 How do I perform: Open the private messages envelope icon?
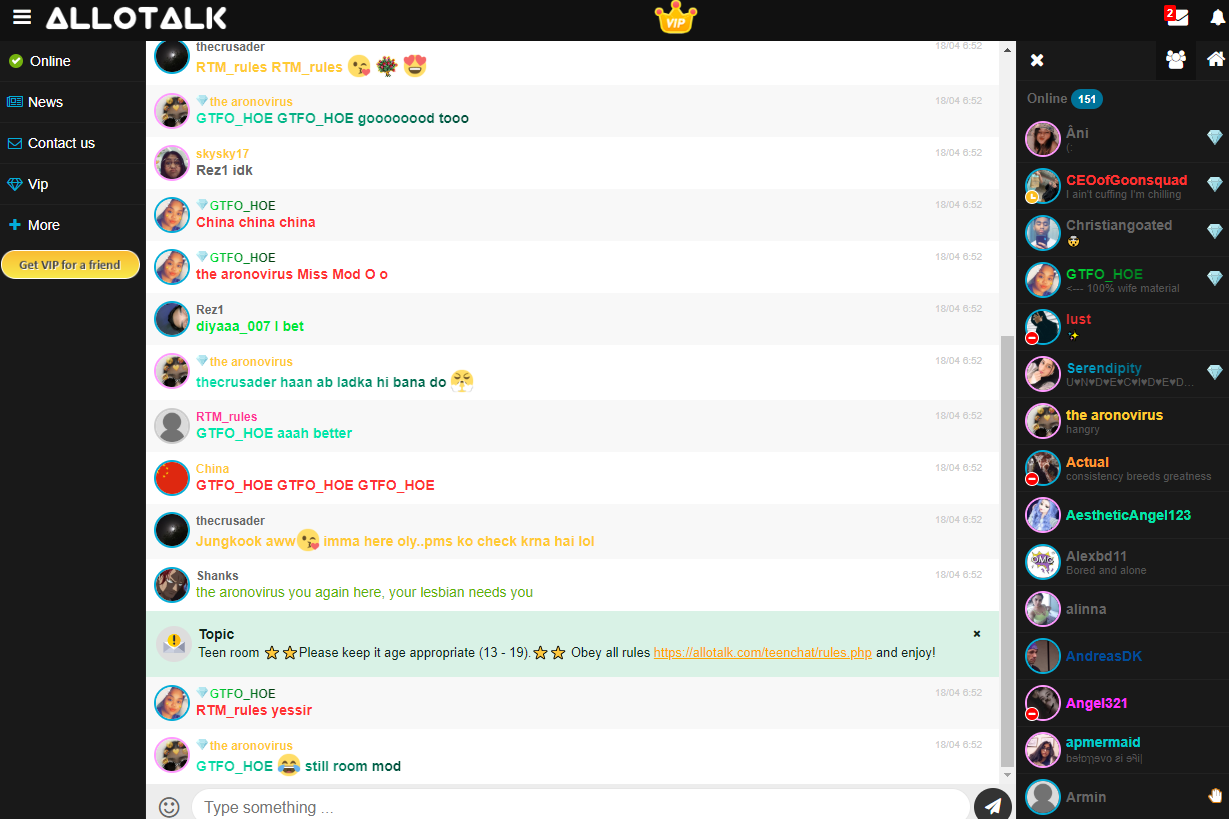coord(1177,17)
